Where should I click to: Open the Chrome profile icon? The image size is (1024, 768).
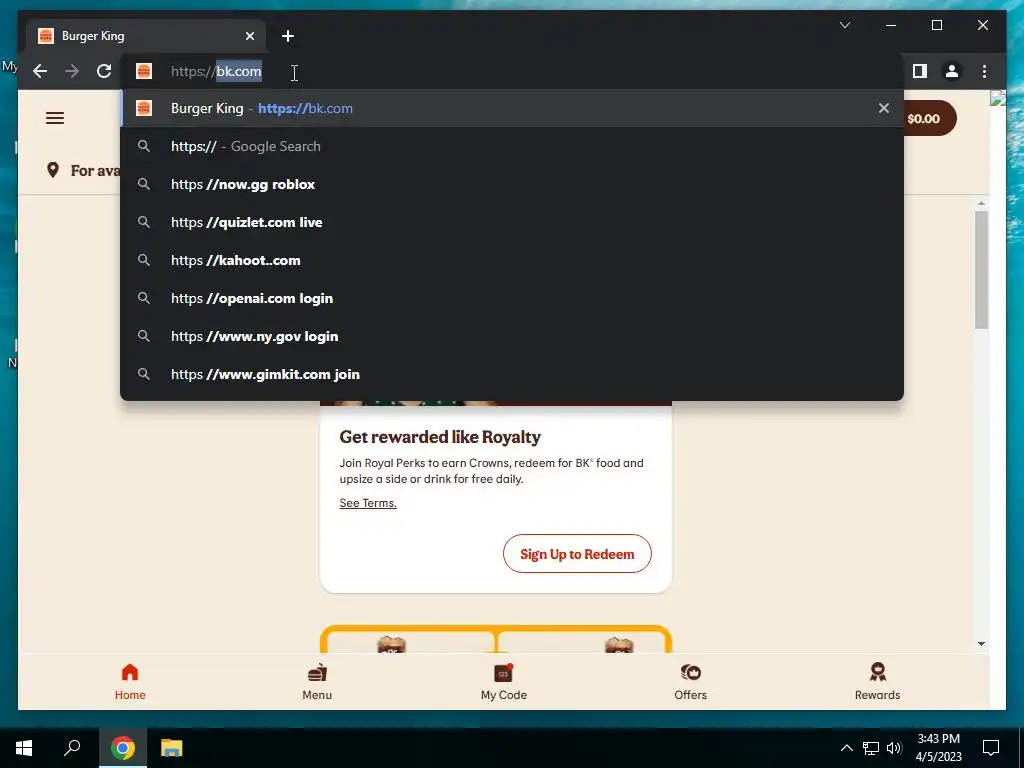tap(952, 71)
